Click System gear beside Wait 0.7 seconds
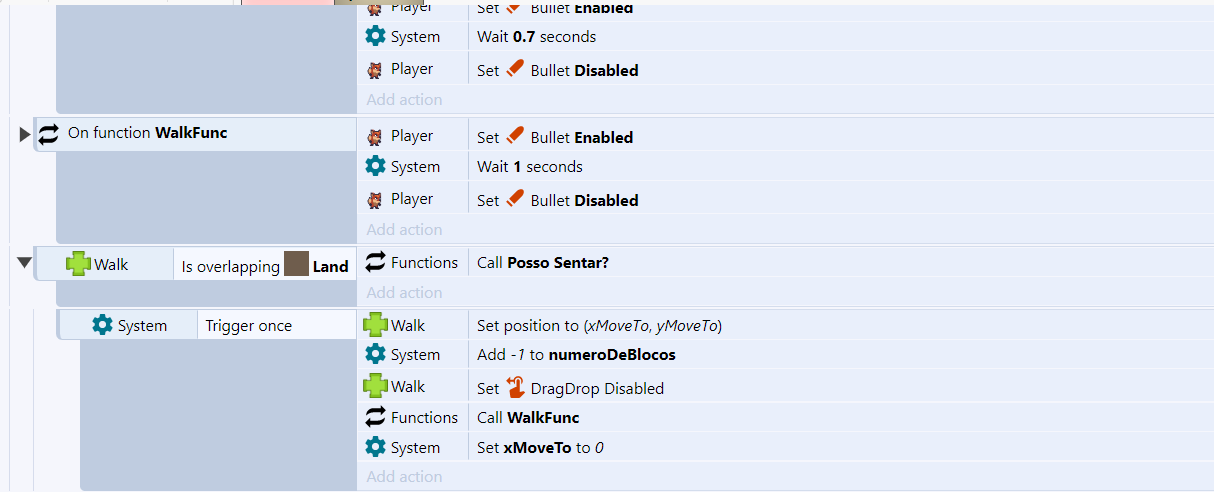The height and width of the screenshot is (492, 1214). click(x=375, y=36)
